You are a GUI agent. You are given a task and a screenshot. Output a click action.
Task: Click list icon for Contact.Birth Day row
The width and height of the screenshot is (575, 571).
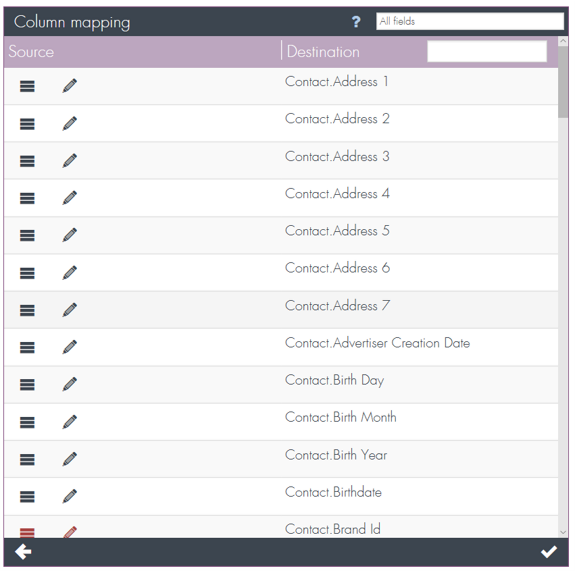click(27, 385)
